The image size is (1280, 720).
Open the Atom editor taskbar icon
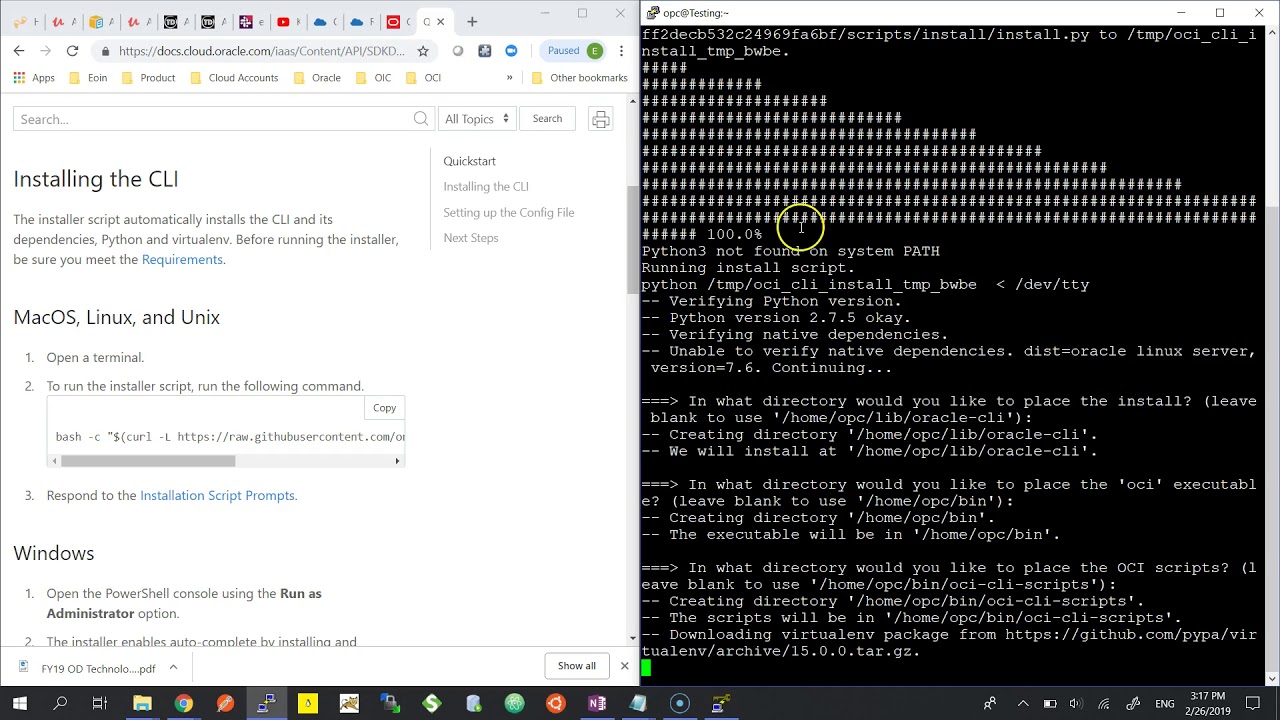coord(514,704)
